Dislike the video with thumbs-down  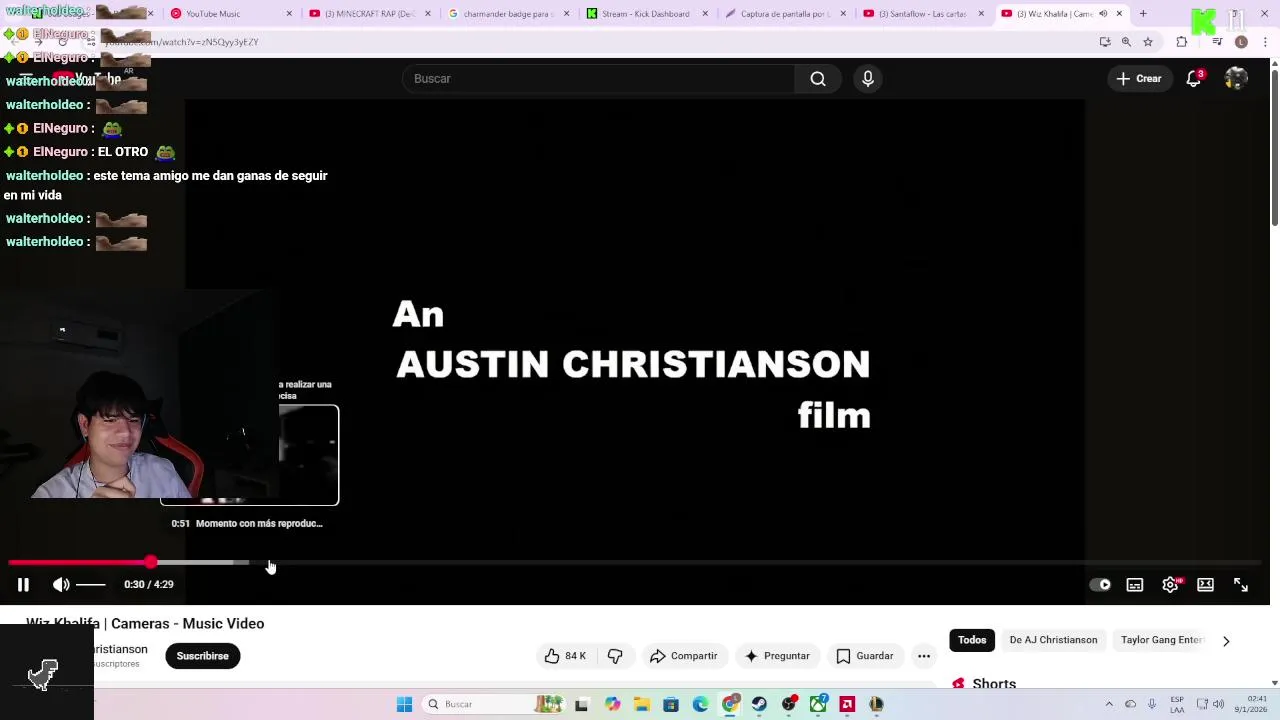[615, 656]
